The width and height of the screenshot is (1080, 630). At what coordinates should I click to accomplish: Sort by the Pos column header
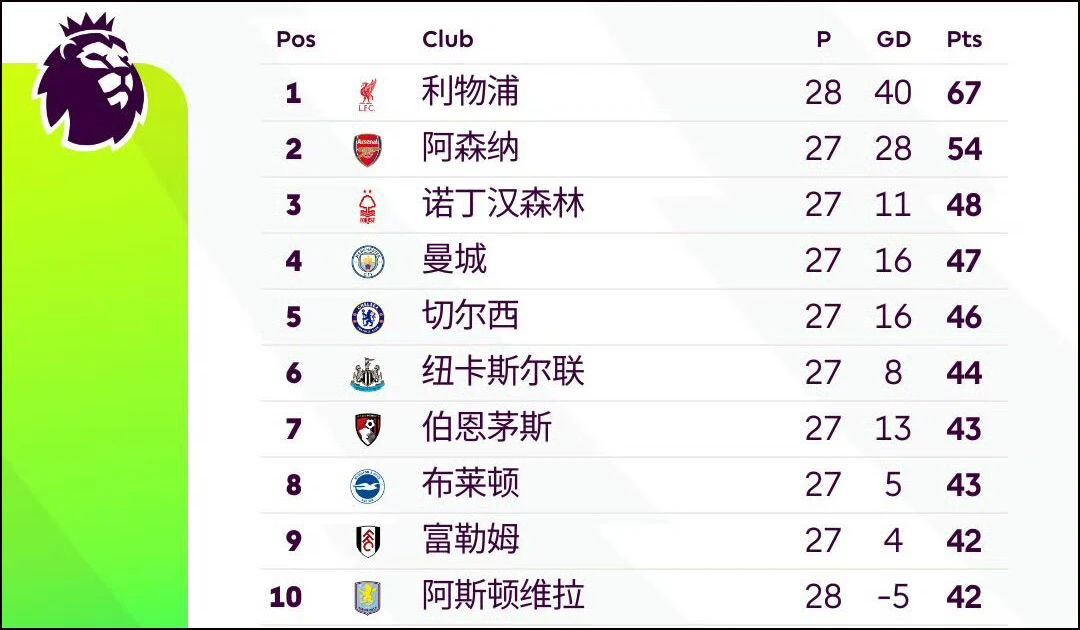click(295, 39)
